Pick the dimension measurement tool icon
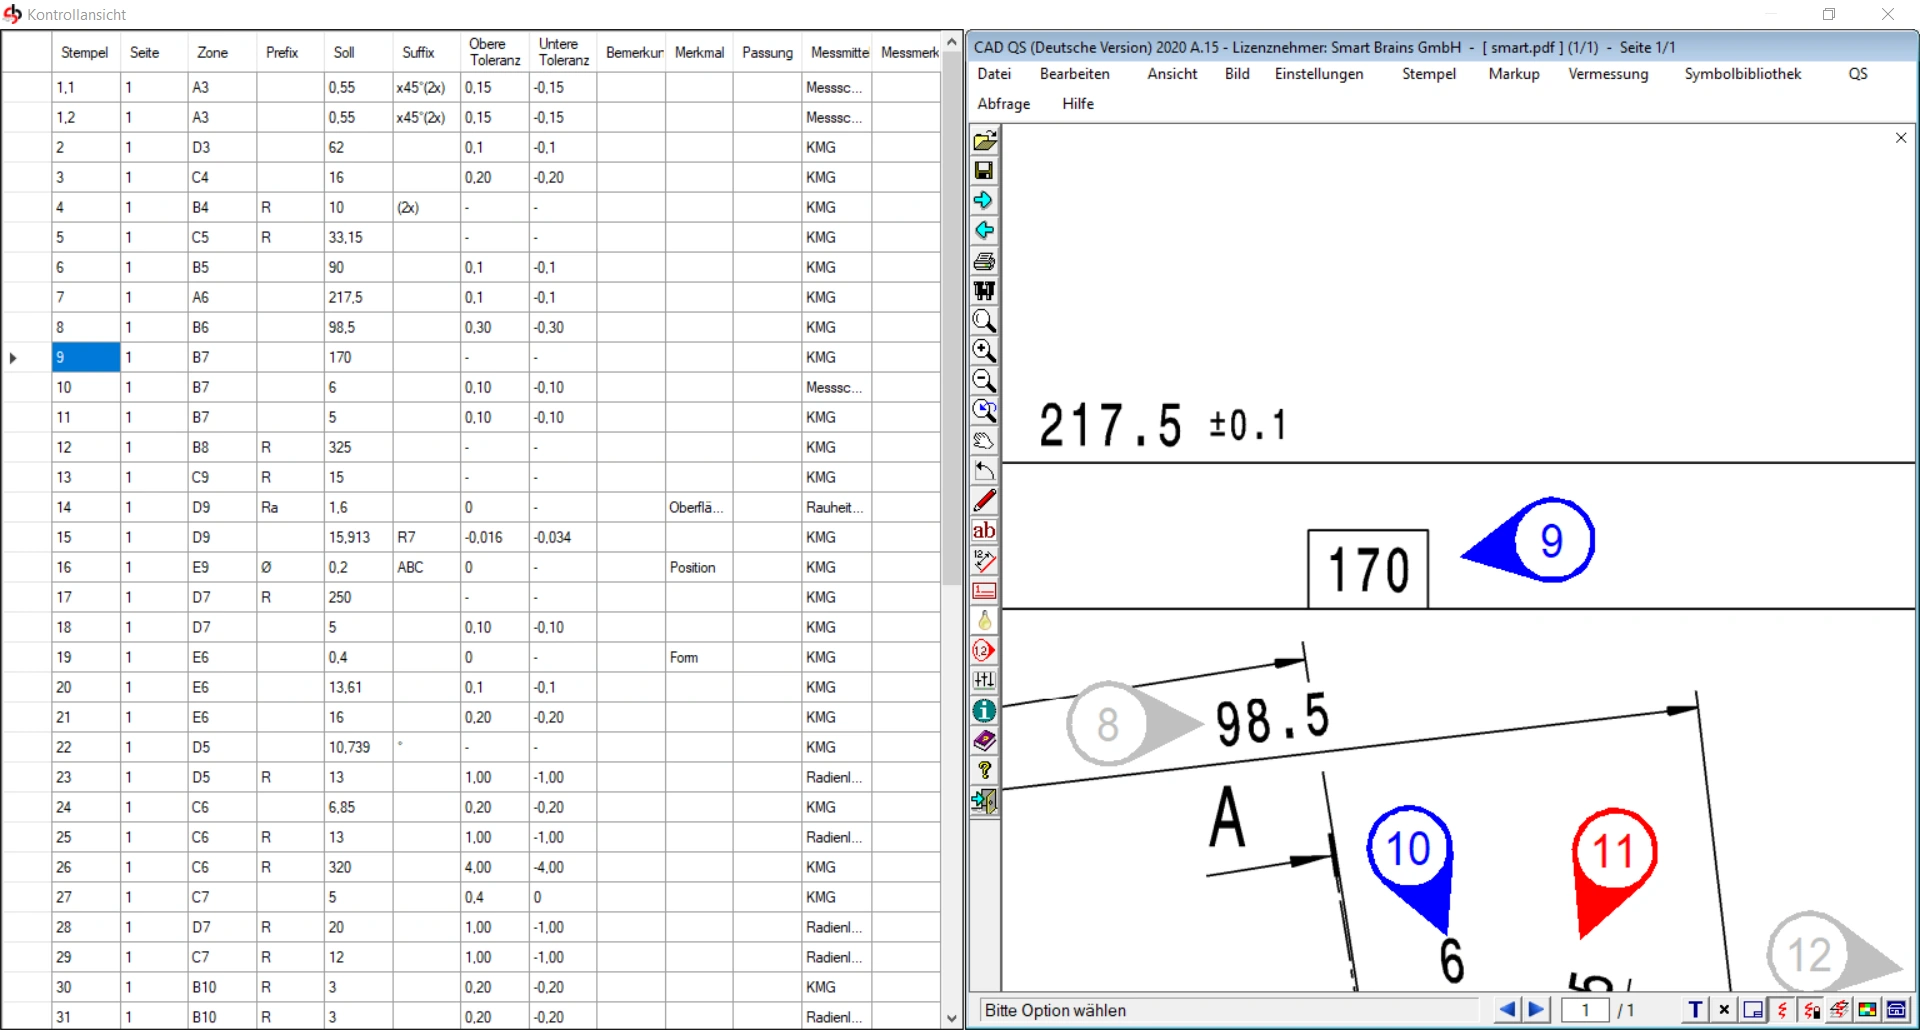The width and height of the screenshot is (1920, 1030). click(984, 561)
